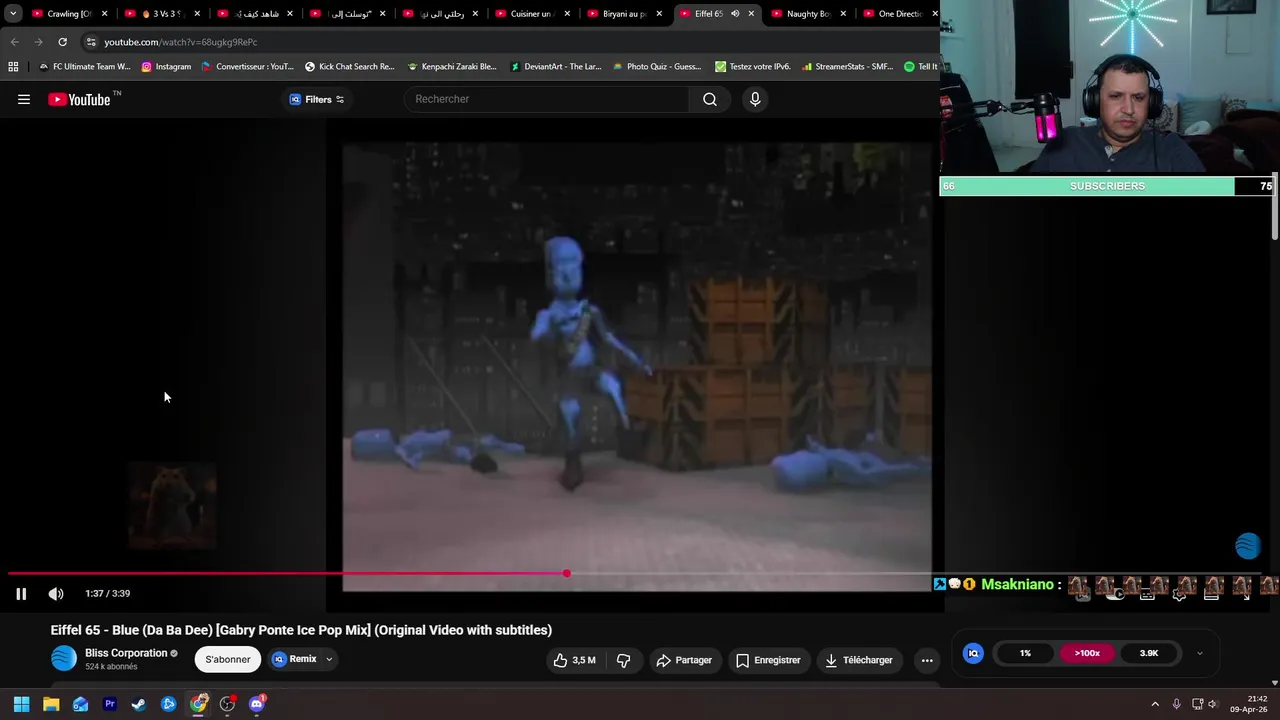The height and width of the screenshot is (720, 1280).
Task: Open Kenpachi Zaraki bookmark
Action: pos(451,67)
